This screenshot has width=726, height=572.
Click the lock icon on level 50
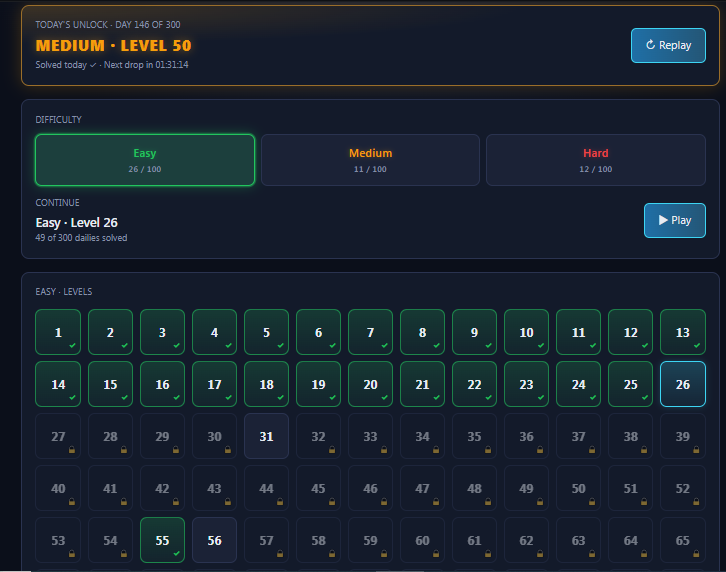click(592, 502)
